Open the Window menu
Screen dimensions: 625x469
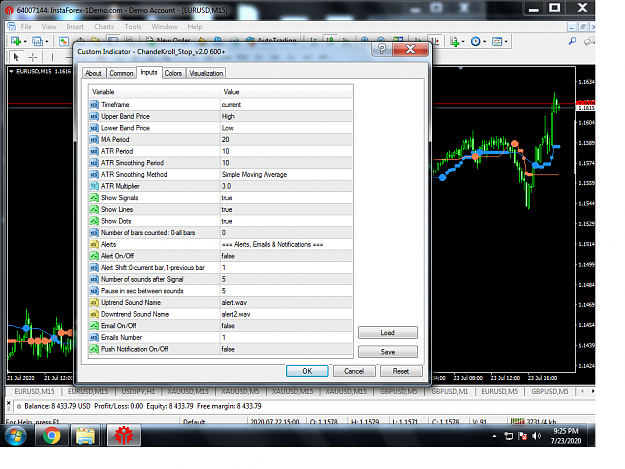164,27
